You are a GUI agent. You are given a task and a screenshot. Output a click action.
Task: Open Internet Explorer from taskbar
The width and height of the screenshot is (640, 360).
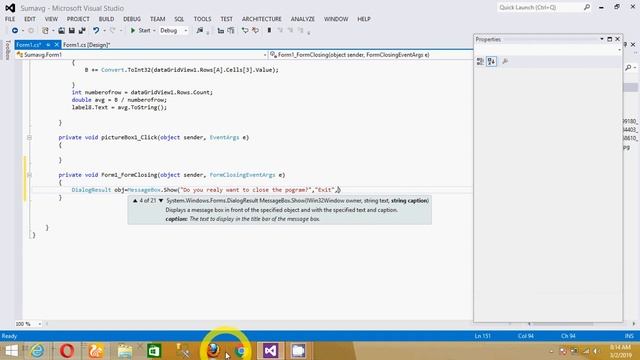[38, 351]
